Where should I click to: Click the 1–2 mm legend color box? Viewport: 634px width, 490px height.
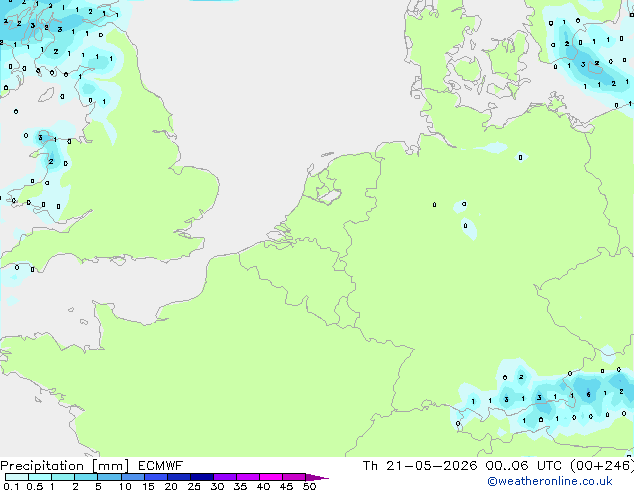63,477
